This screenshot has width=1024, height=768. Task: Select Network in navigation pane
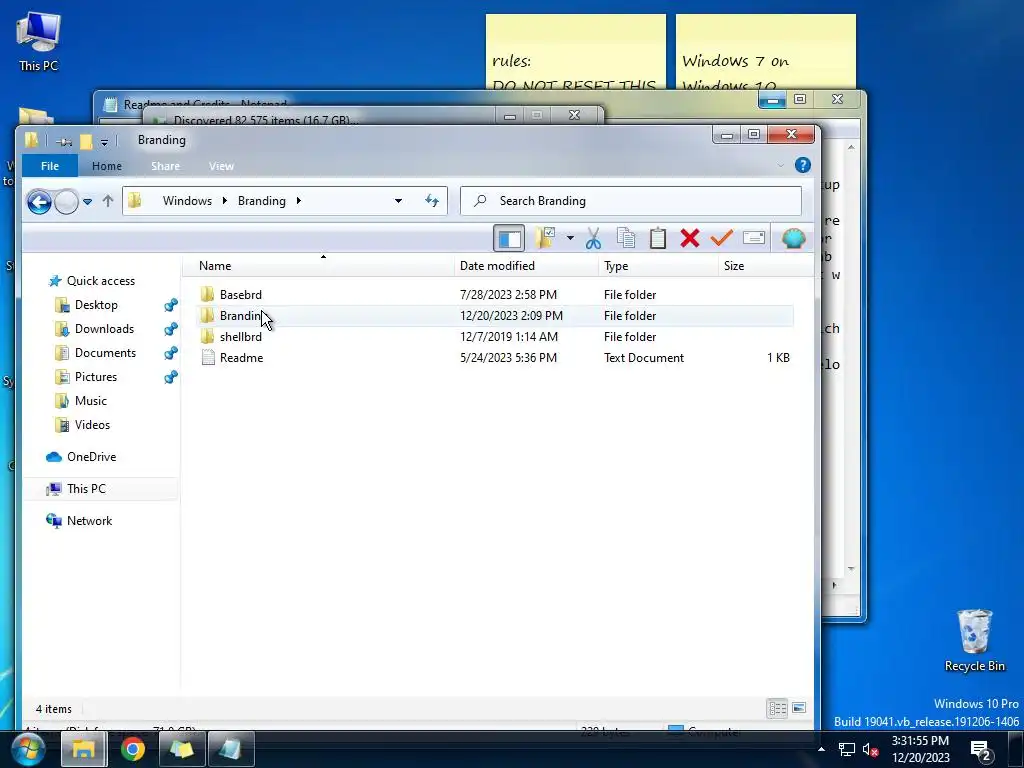pyautogui.click(x=89, y=521)
